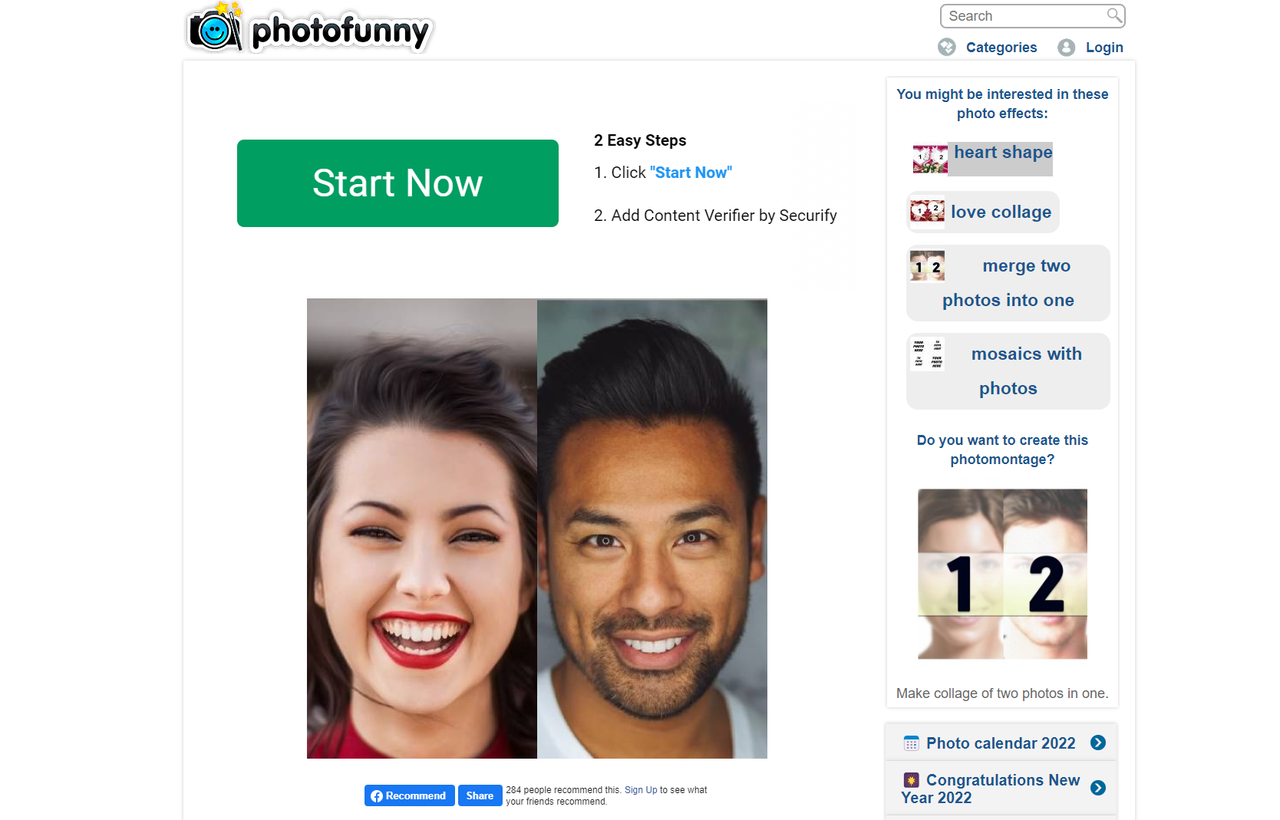Expand the Congratulations New Year 2022 chevron

[x=1098, y=788]
